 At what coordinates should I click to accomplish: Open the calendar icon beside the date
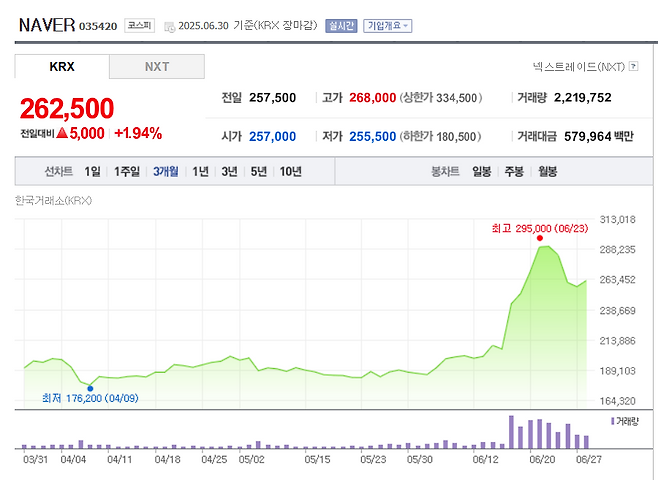coord(169,27)
